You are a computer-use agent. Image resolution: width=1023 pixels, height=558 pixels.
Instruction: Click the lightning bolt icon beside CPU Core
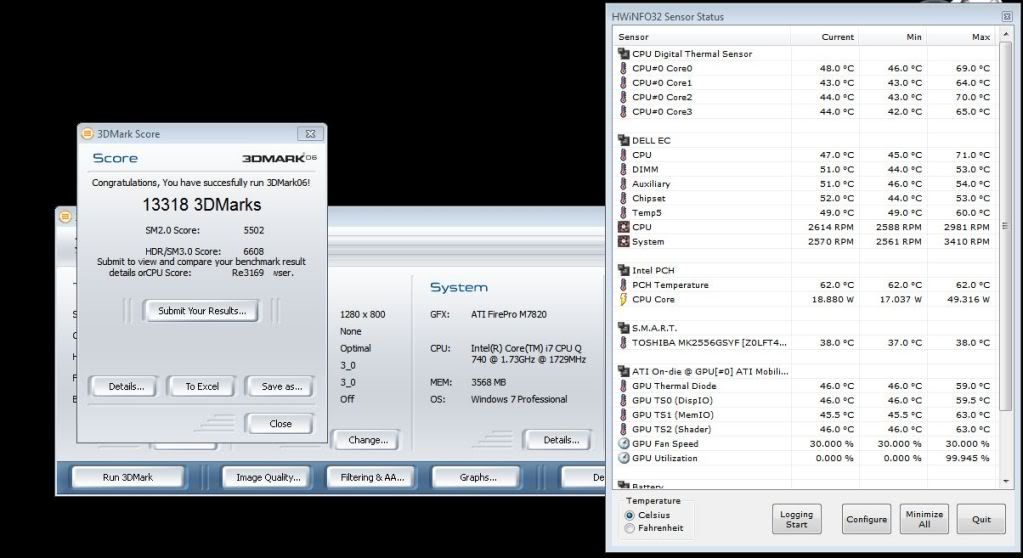tap(623, 299)
